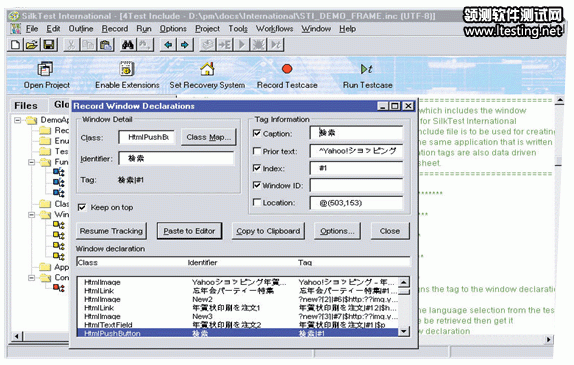Click the Enable Extensions workflow icon

tap(127, 69)
